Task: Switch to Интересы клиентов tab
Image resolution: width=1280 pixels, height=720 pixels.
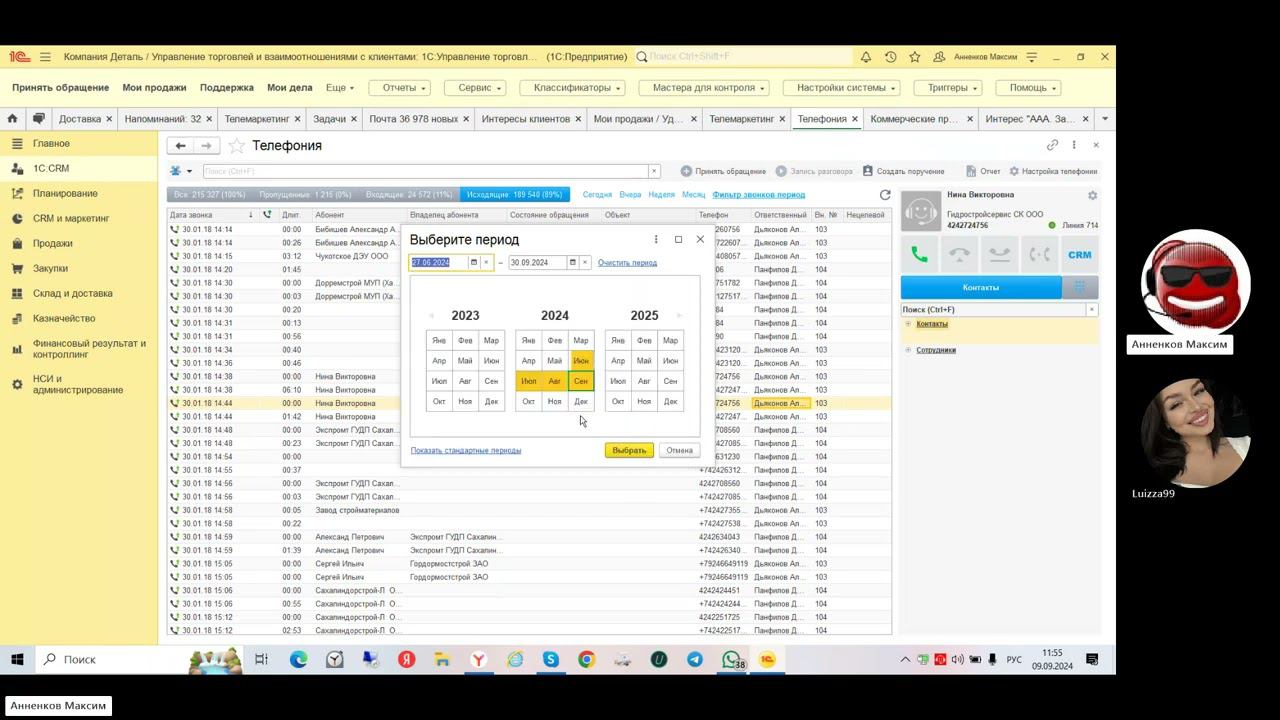Action: coord(526,119)
